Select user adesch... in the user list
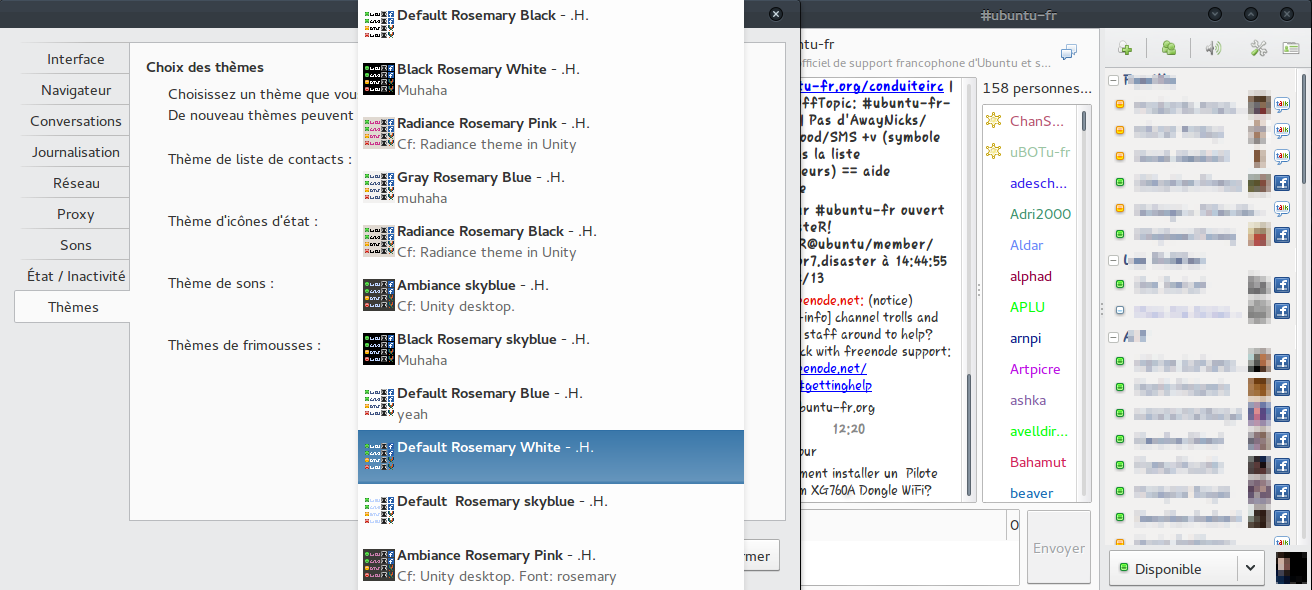Screen dimensions: 1312x590 click(x=1039, y=183)
